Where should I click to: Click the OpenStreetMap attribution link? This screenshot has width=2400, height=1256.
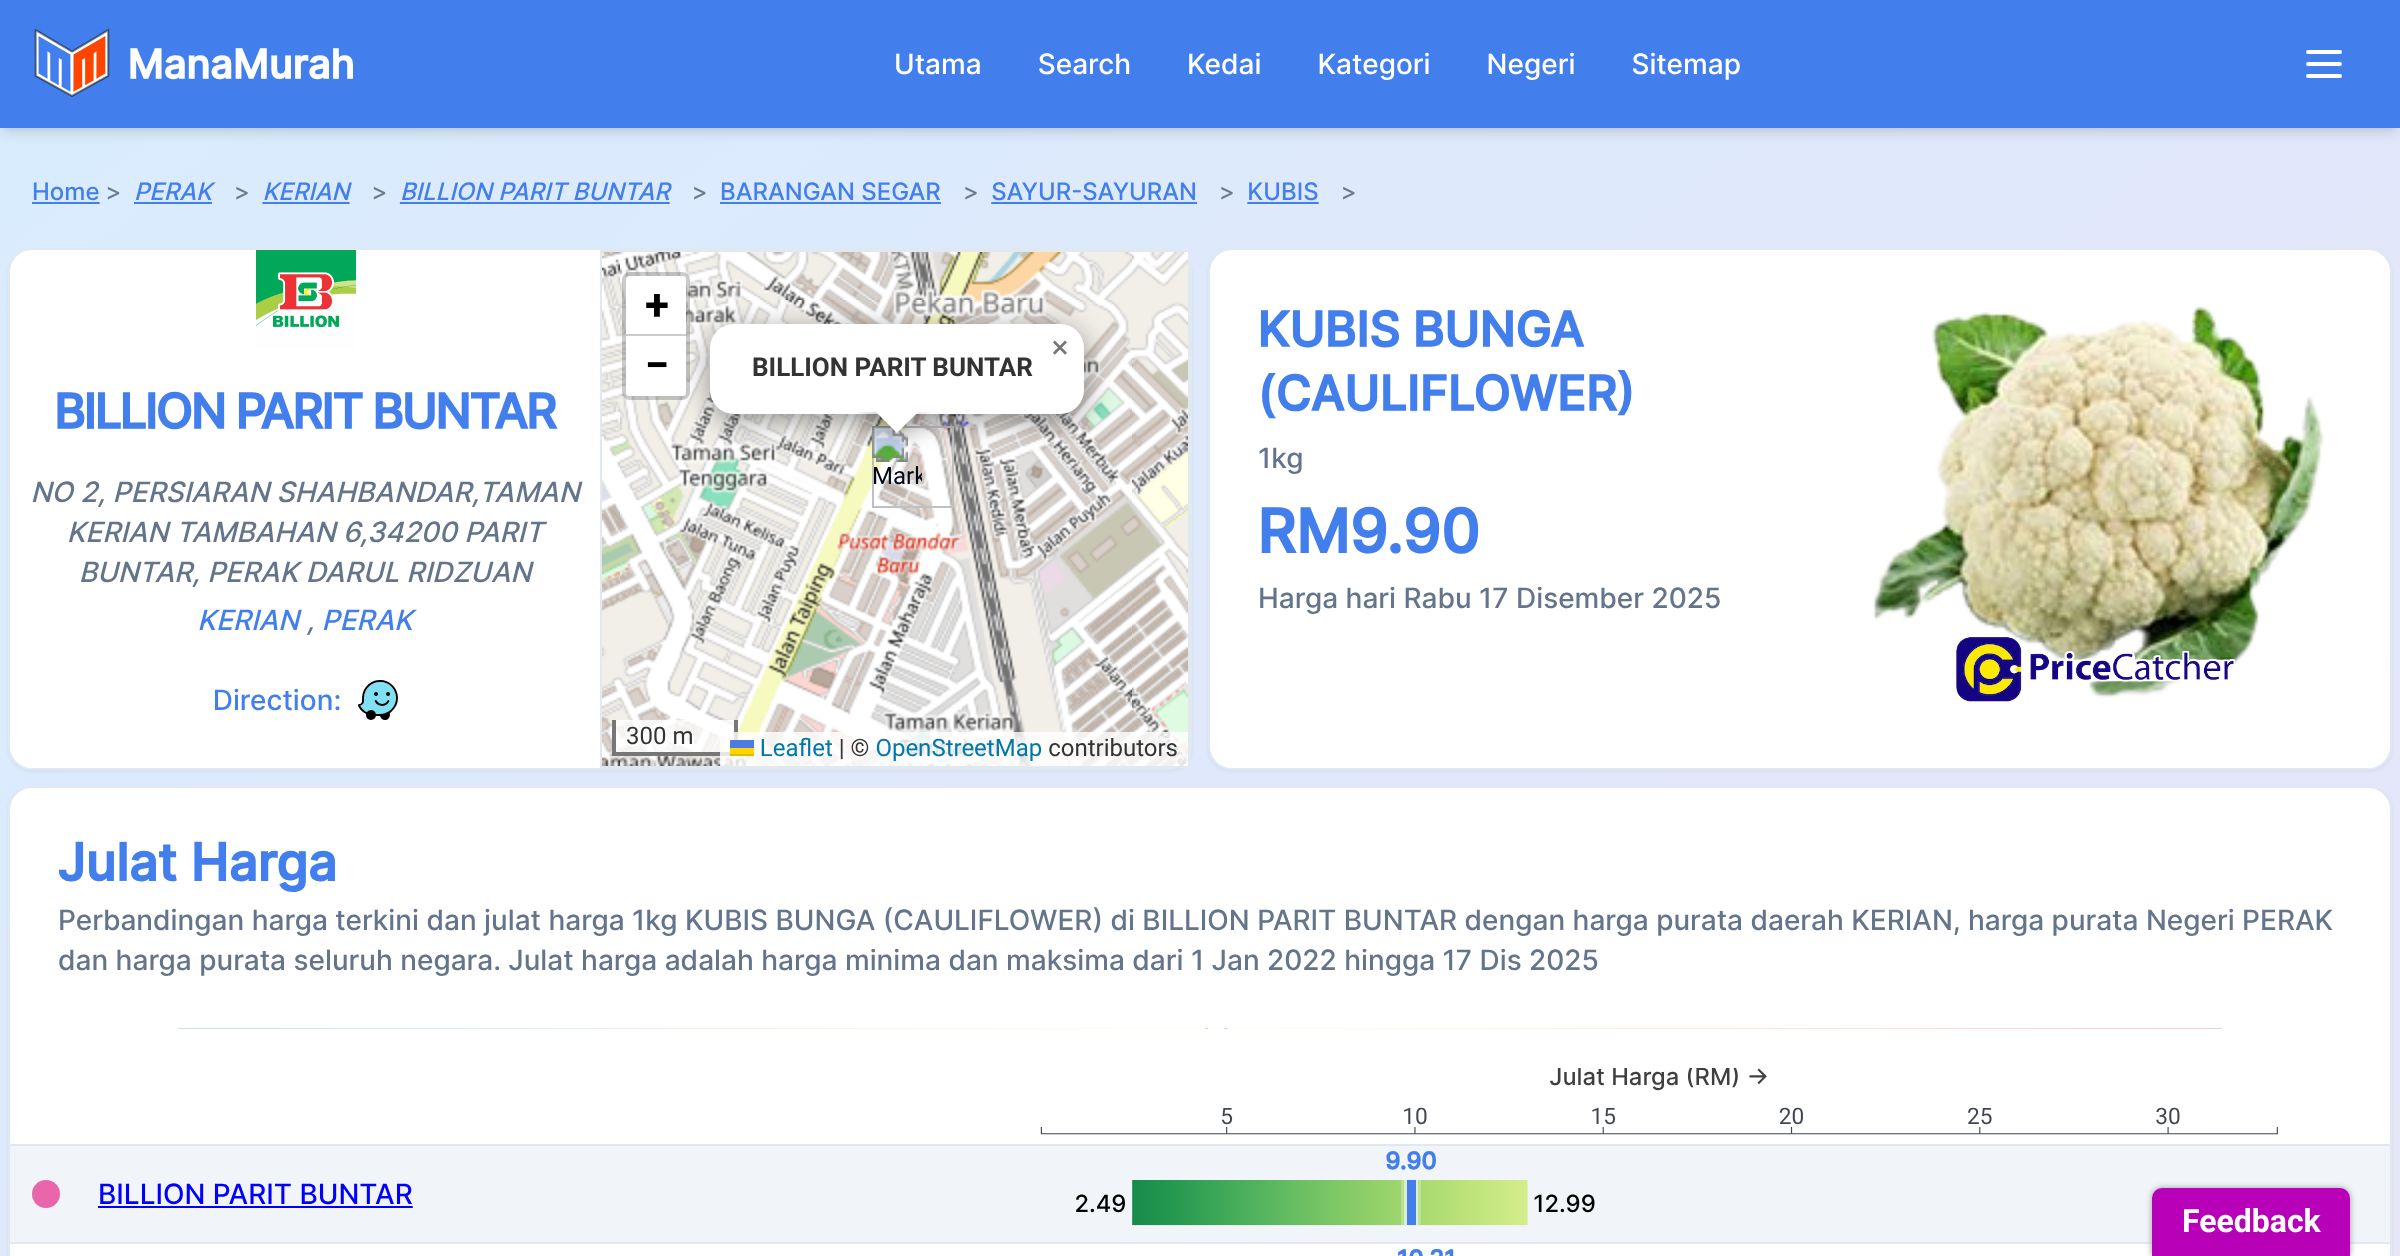(x=958, y=748)
